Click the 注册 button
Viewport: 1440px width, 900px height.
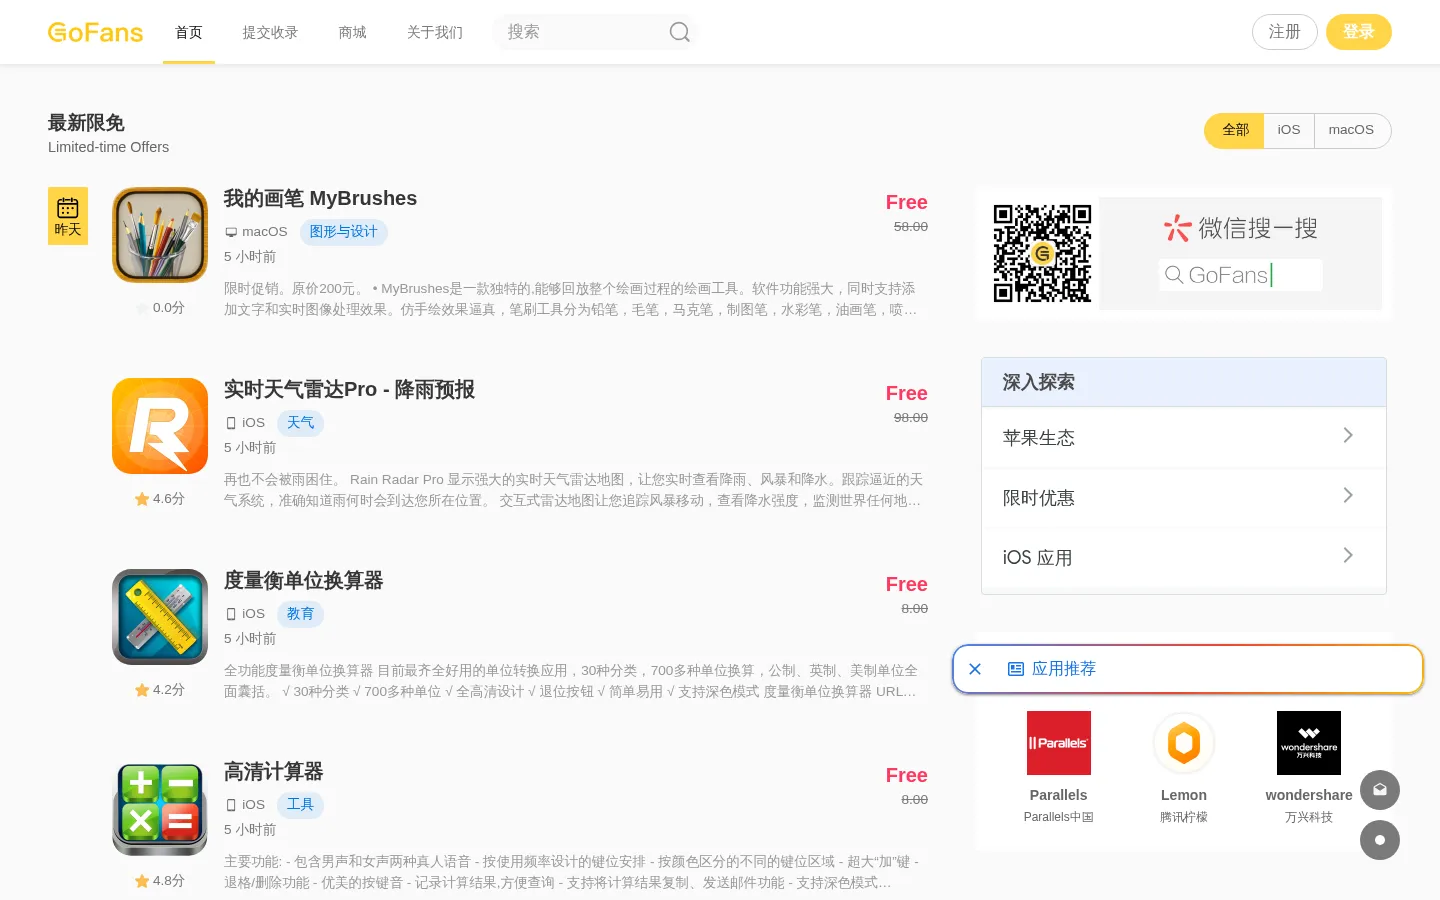click(1285, 32)
